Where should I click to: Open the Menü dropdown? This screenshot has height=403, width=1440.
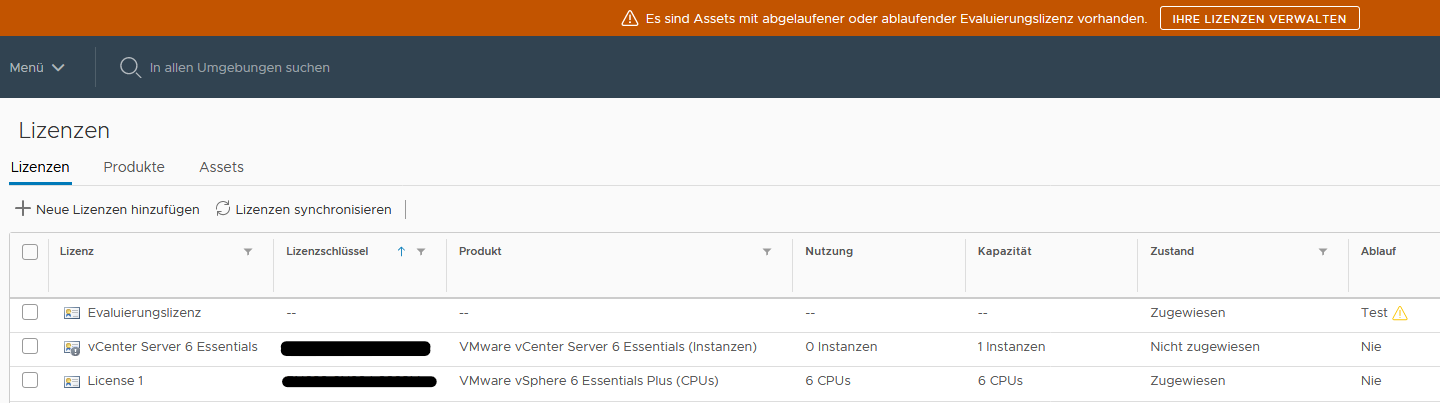(37, 67)
